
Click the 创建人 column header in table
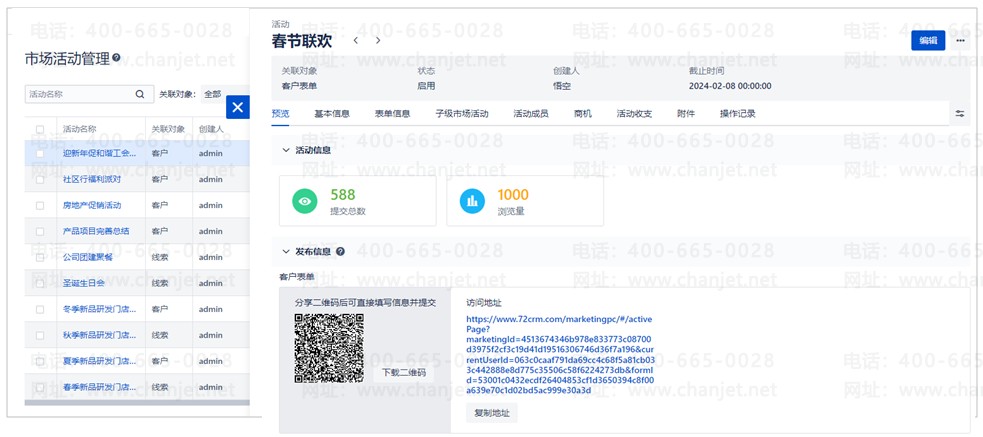pos(211,129)
